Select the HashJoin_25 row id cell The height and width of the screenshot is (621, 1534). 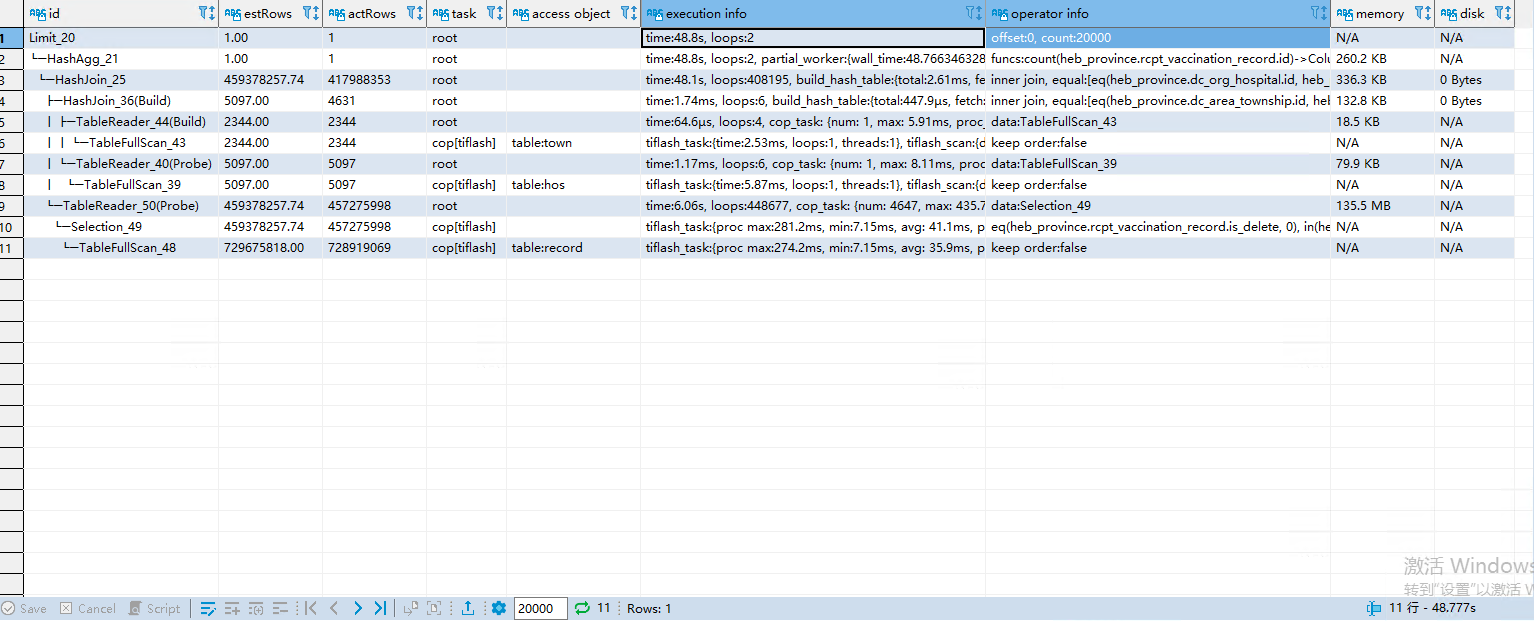coord(90,80)
